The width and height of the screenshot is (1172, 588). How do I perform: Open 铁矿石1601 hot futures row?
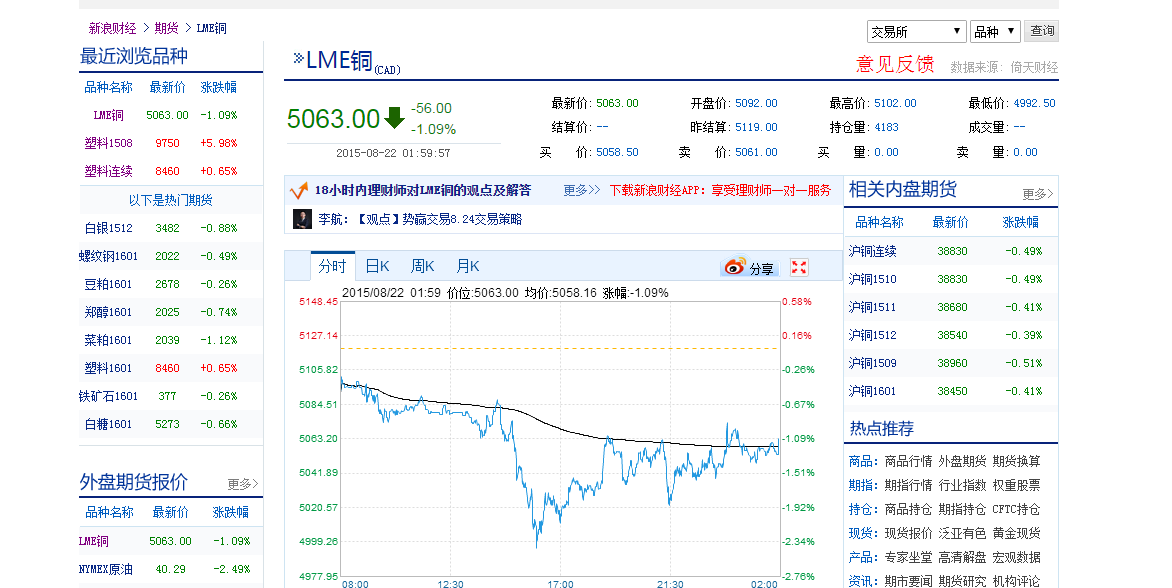(108, 396)
